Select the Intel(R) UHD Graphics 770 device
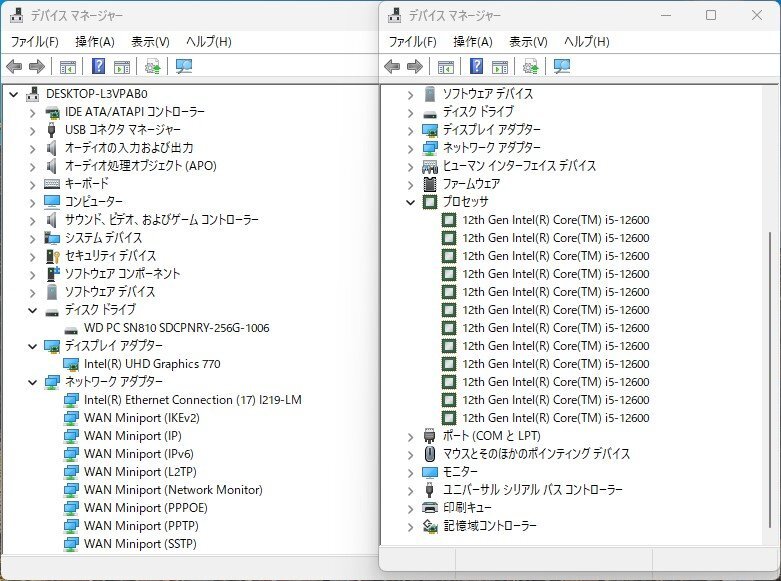781x581 pixels. [x=152, y=364]
